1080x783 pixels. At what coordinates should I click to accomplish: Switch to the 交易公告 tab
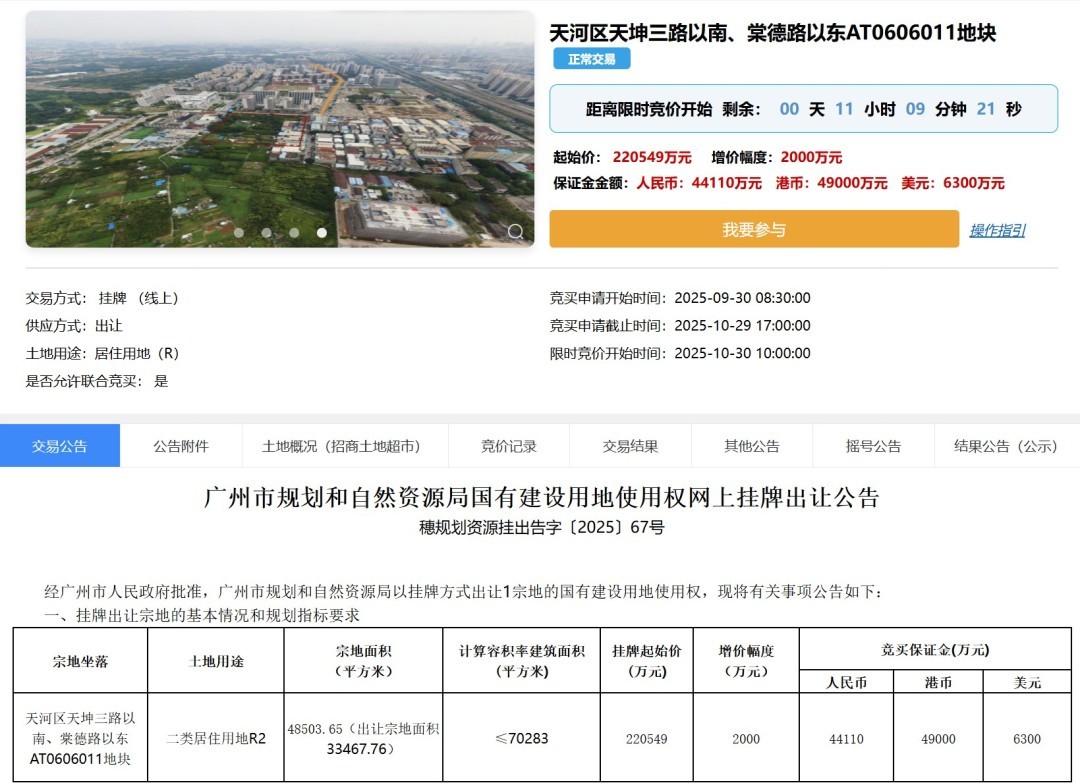click(x=60, y=446)
